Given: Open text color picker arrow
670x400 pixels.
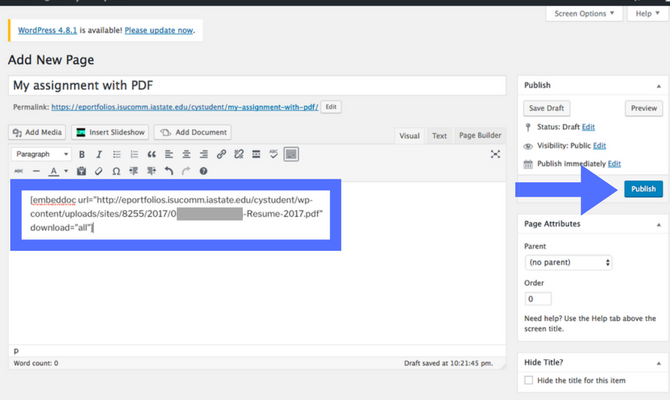Looking at the screenshot, I should [66, 171].
